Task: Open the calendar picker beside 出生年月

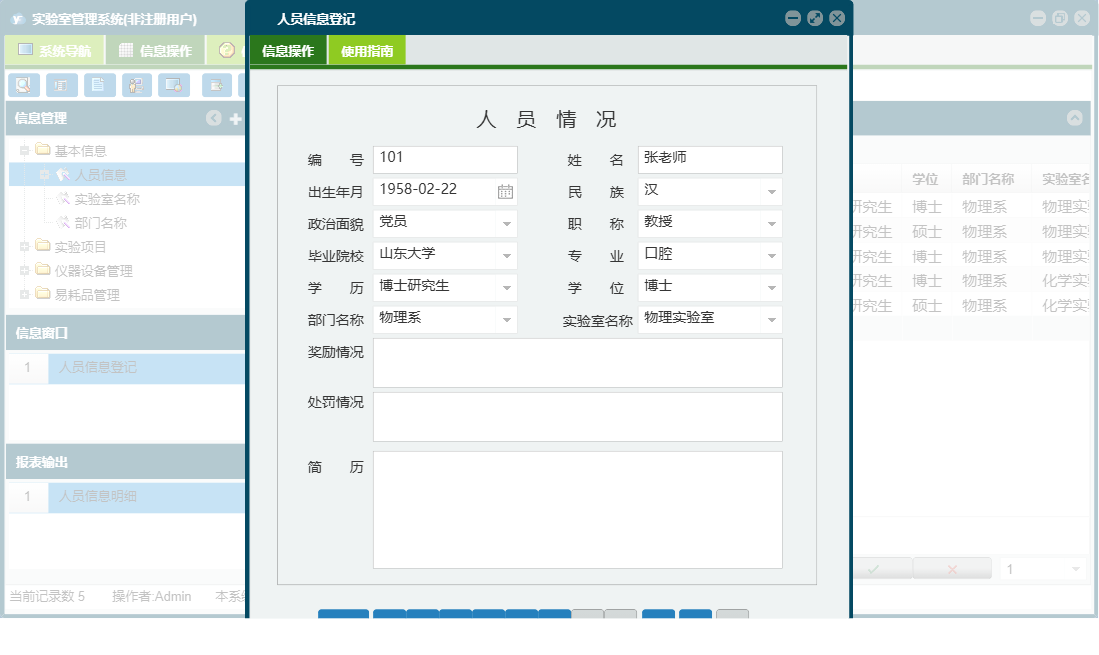Action: coord(507,191)
